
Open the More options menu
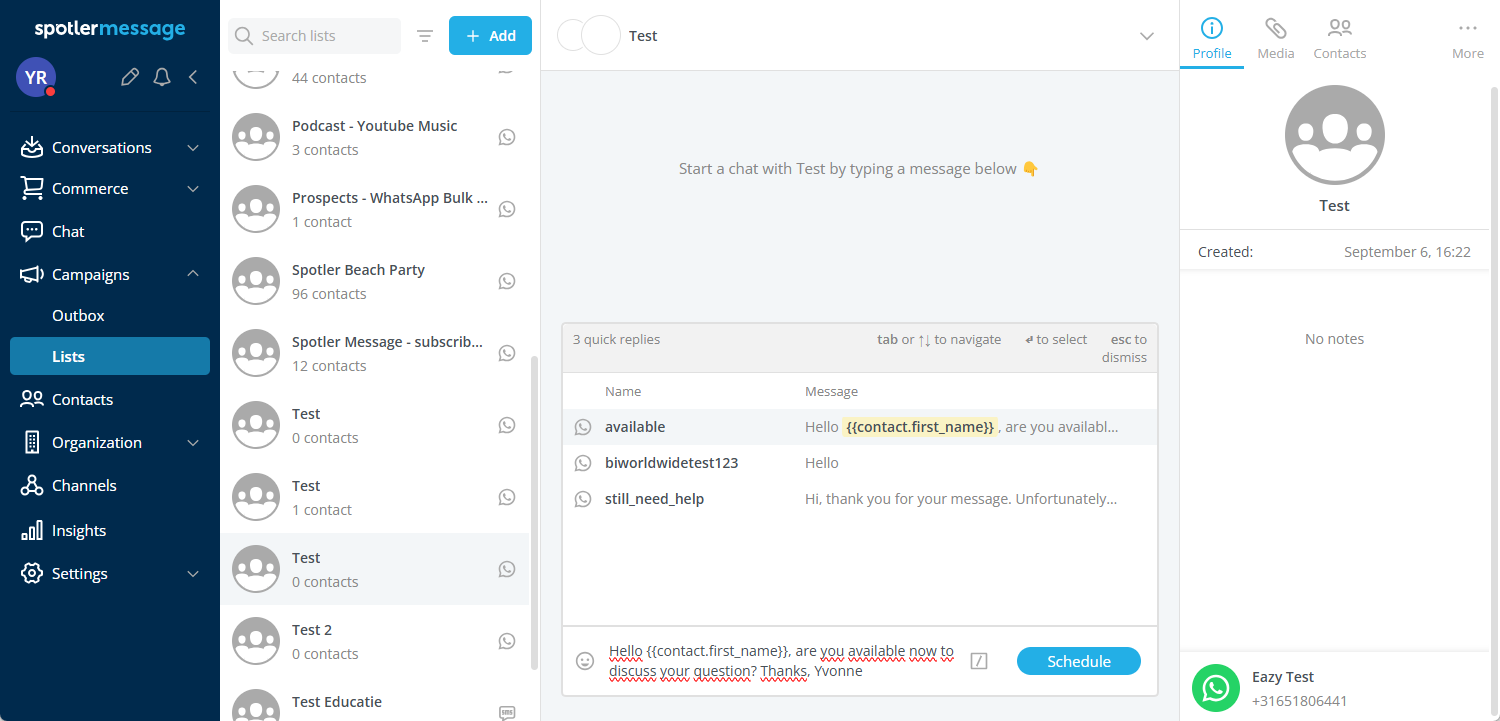coord(1467,39)
